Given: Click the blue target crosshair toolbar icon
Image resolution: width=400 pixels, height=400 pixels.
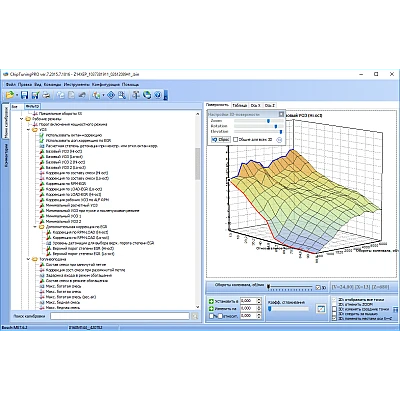Looking at the screenshot, I should click(111, 95).
